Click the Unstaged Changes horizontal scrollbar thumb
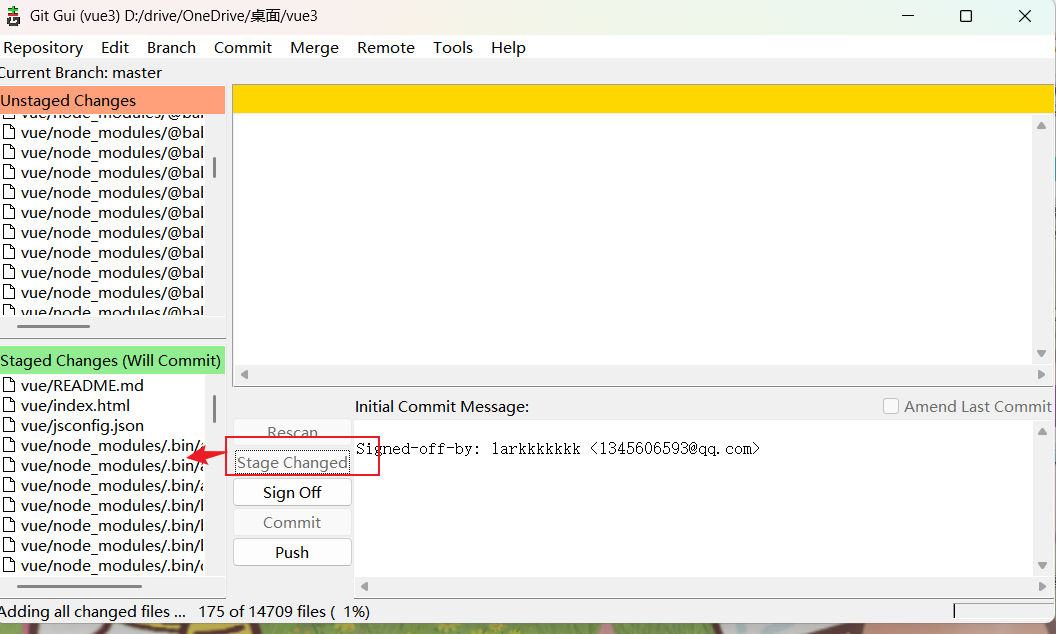The width and height of the screenshot is (1056, 634). pyautogui.click(x=53, y=326)
